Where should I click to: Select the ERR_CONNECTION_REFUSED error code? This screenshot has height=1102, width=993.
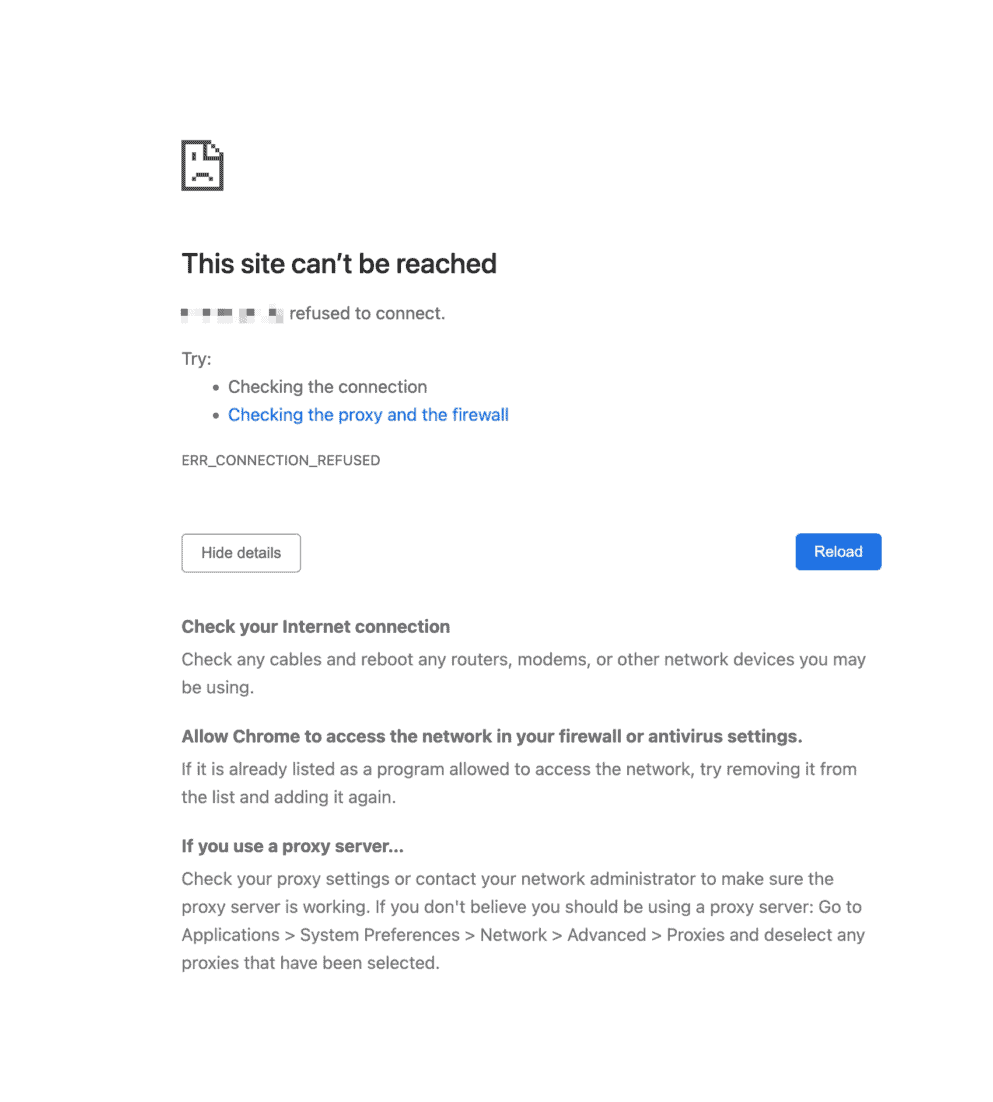[x=280, y=460]
